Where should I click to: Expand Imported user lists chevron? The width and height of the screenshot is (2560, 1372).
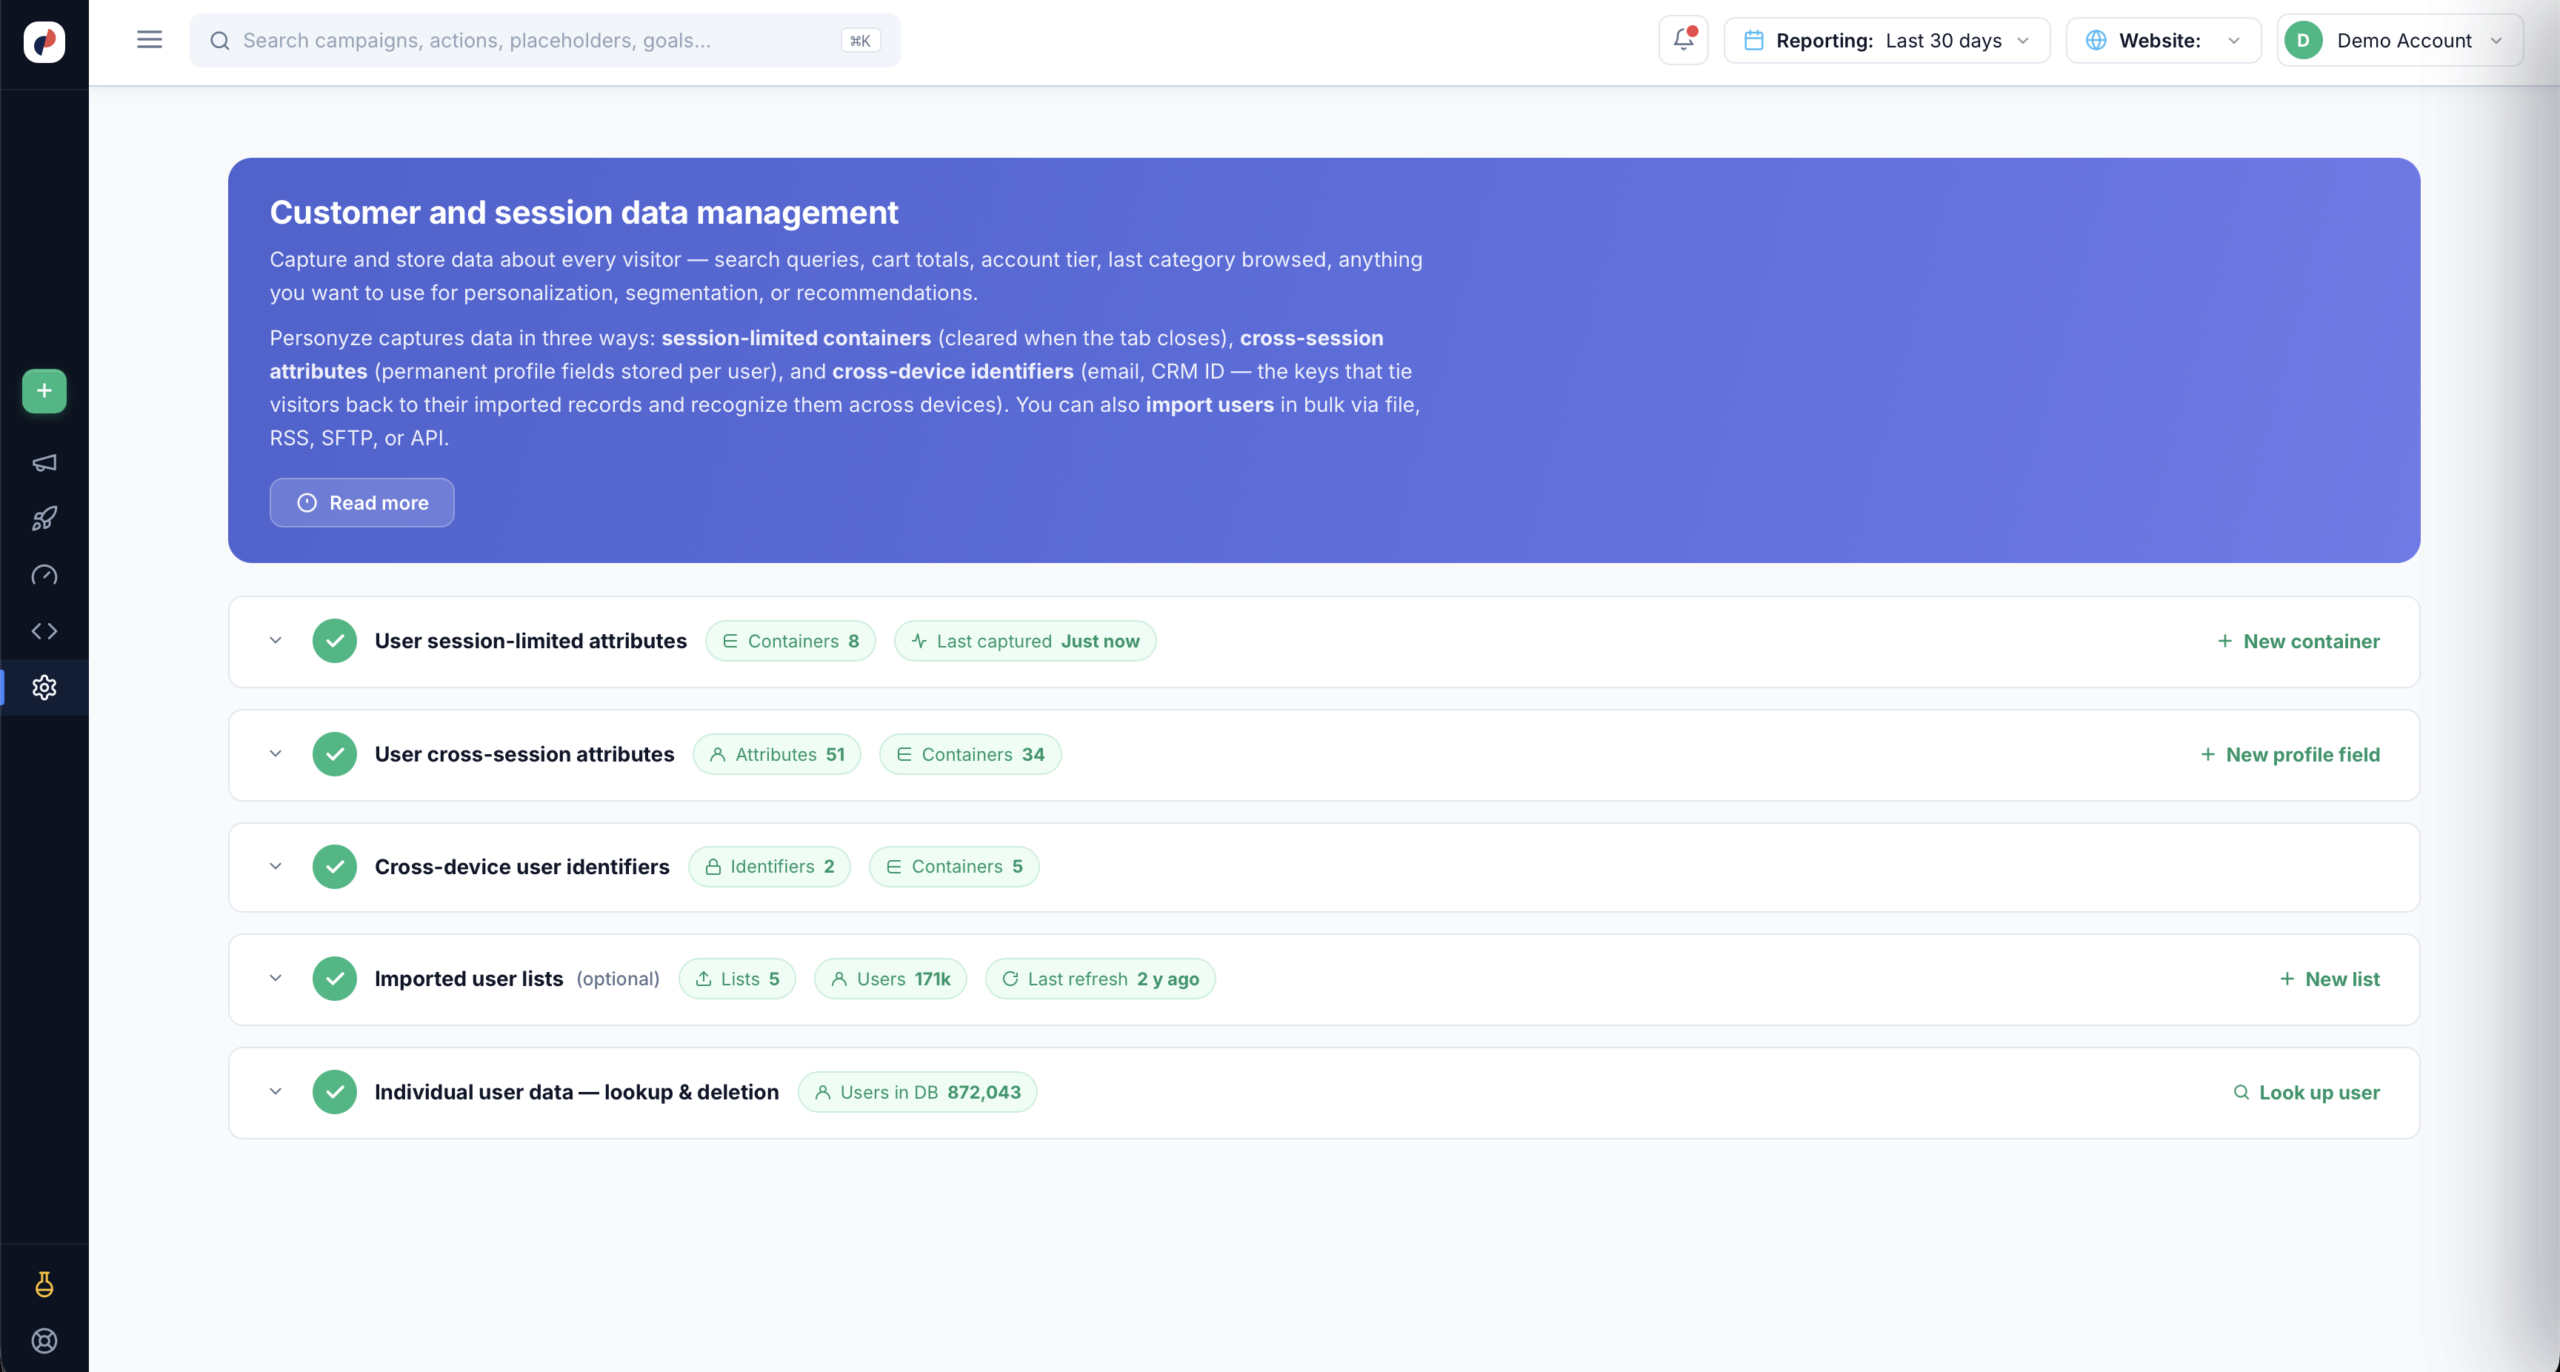275,978
